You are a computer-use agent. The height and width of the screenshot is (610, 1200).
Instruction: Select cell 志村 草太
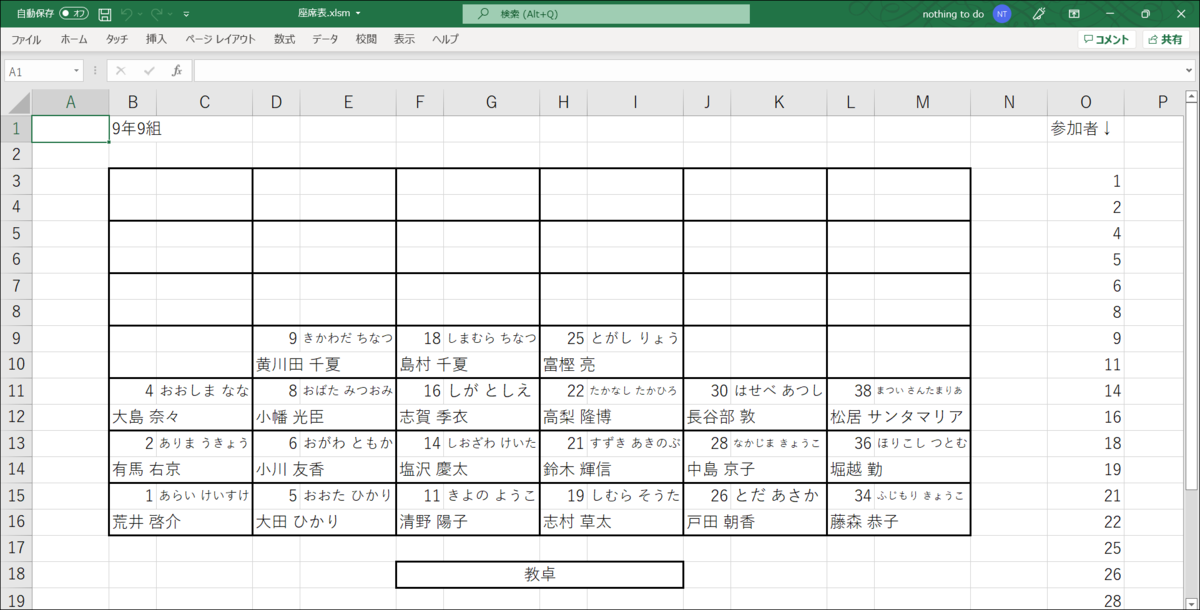pos(612,522)
